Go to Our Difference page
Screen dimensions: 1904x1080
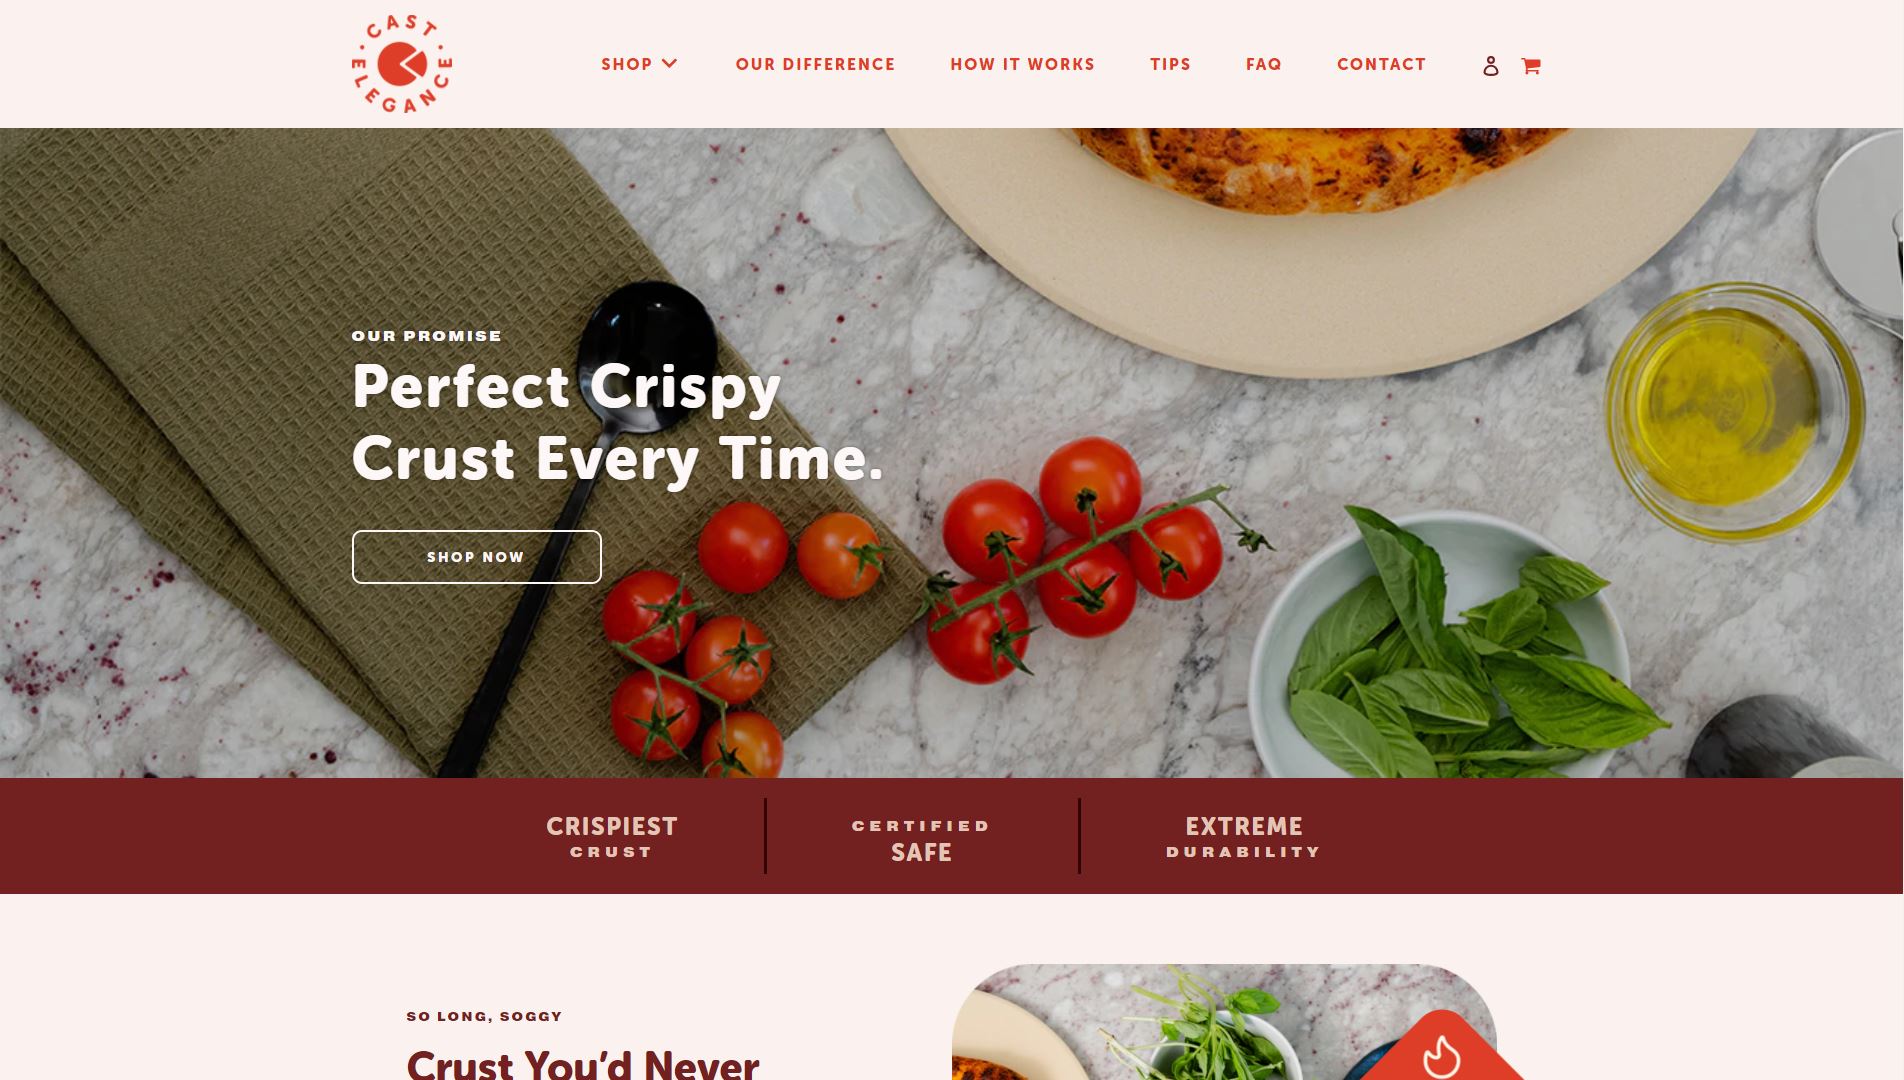815,64
